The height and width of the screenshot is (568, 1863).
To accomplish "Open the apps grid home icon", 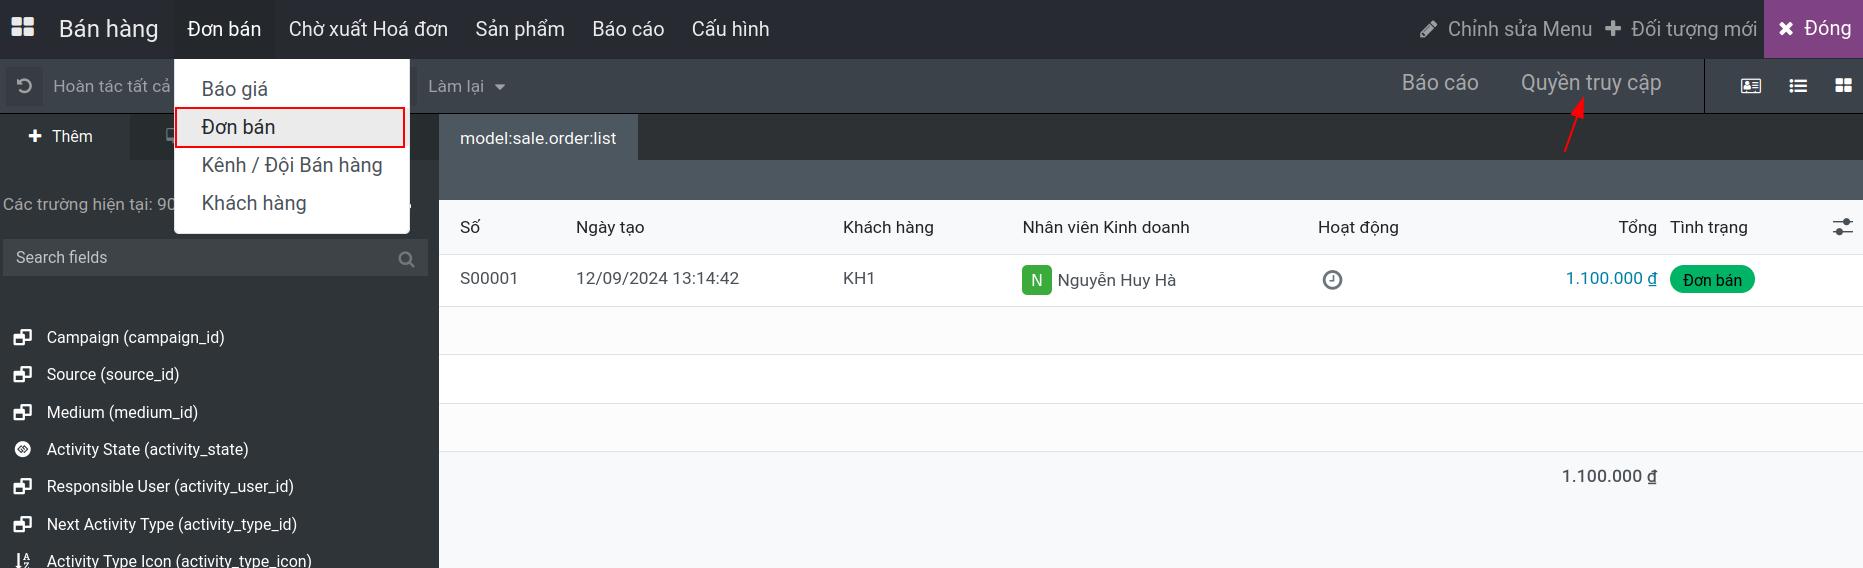I will click(x=22, y=28).
